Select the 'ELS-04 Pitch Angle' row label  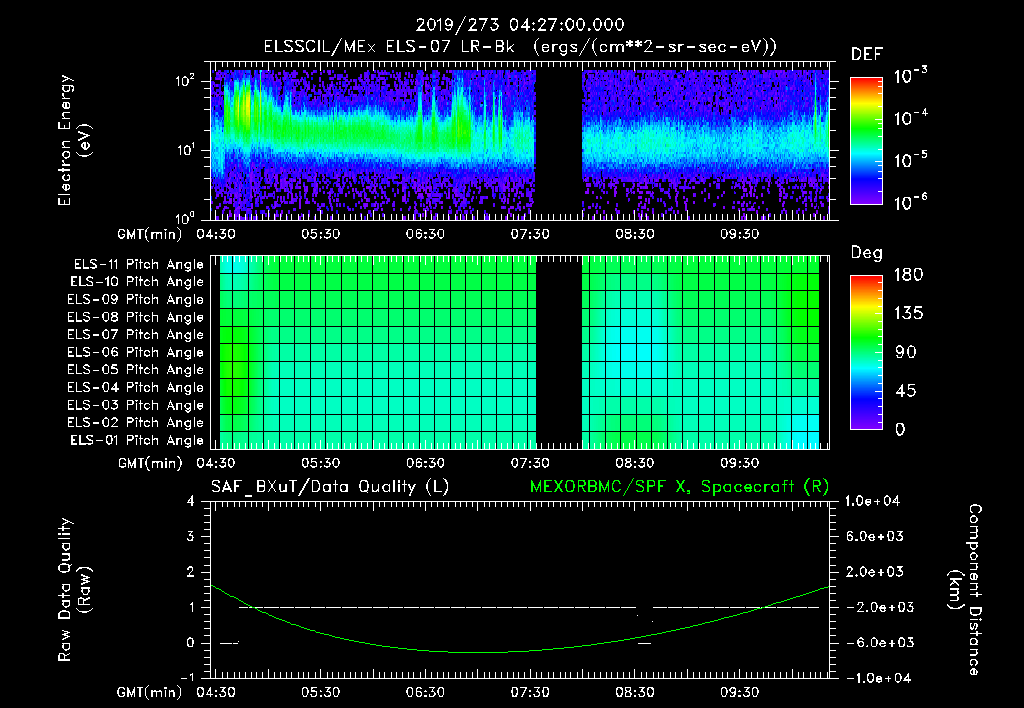[x=135, y=387]
